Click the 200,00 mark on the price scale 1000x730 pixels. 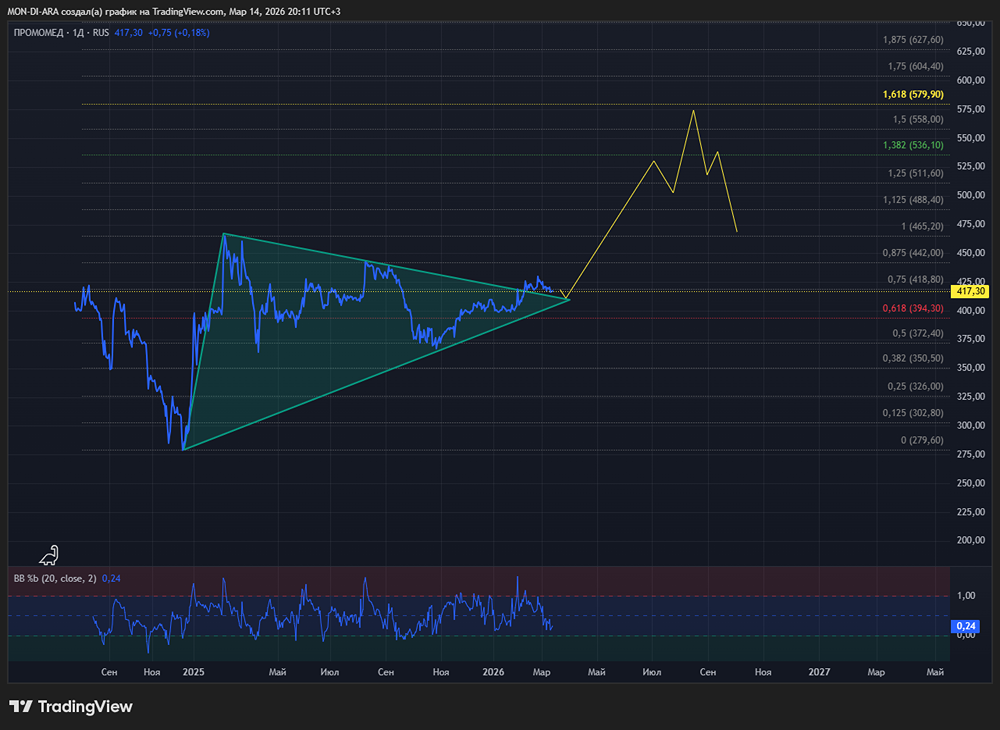(971, 540)
